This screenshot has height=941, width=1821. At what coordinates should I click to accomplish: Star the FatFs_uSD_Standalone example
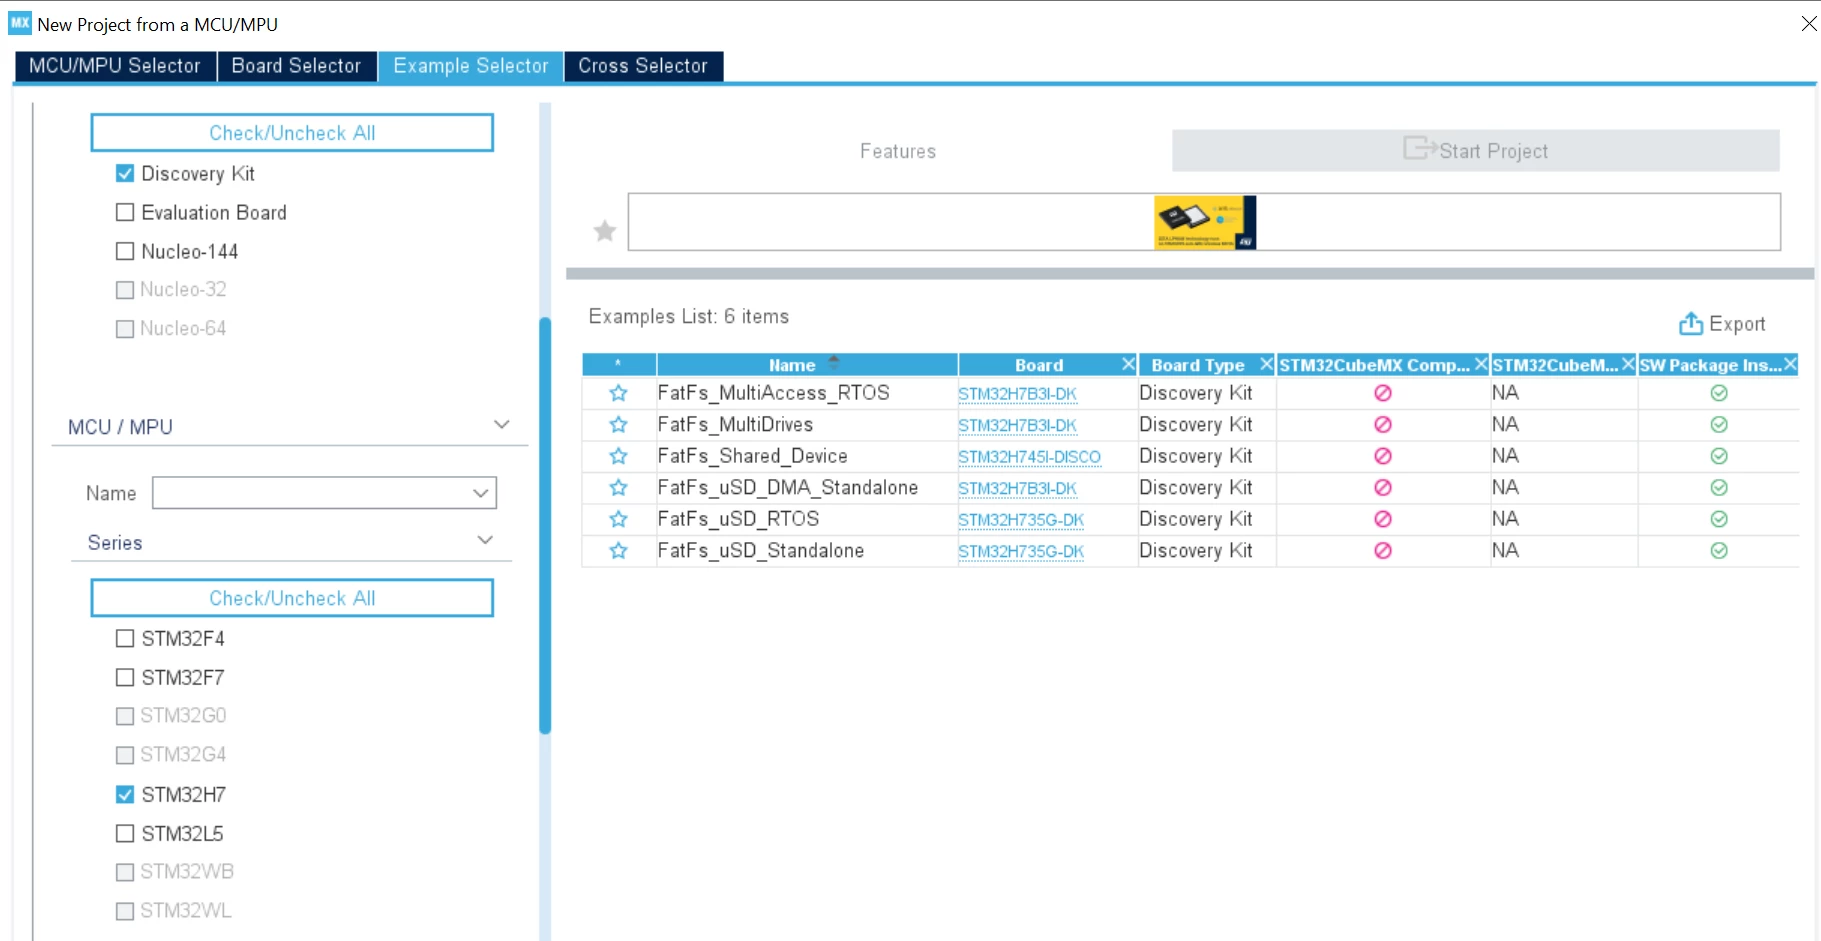(619, 551)
